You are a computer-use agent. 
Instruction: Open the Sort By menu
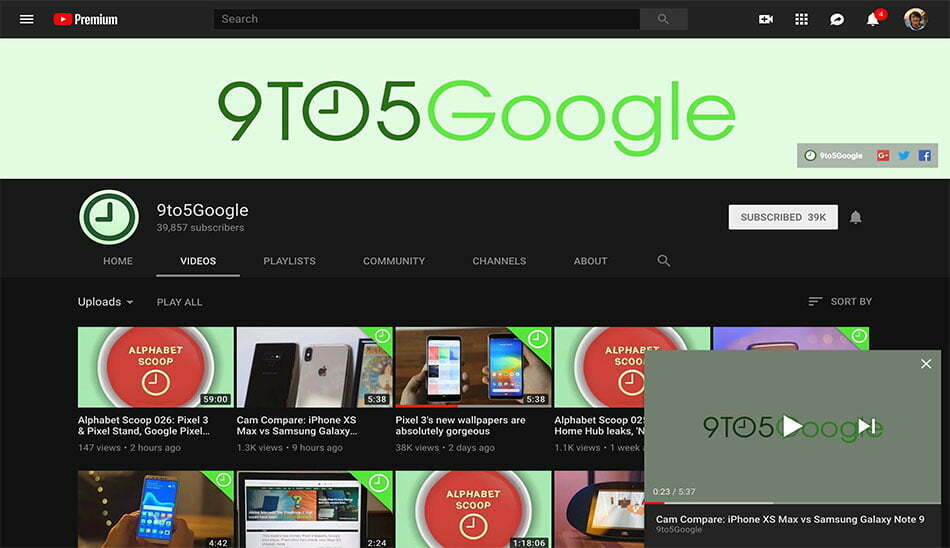pyautogui.click(x=840, y=301)
